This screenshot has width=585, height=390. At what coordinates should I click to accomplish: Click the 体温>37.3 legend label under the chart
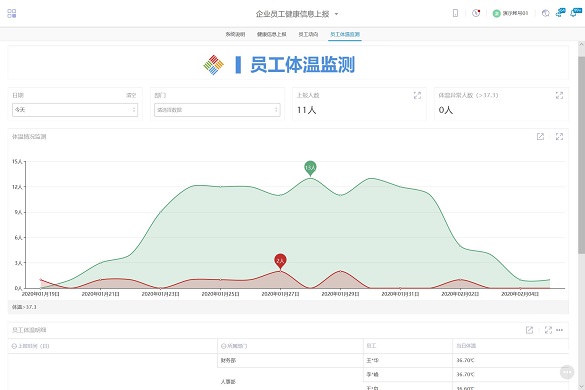coord(24,307)
